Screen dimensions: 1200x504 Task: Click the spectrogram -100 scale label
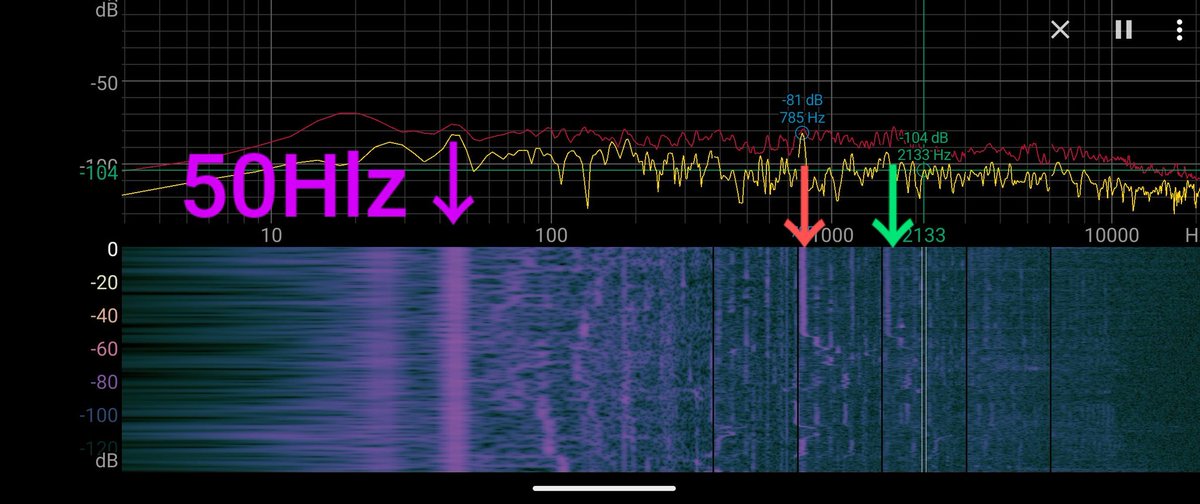(99, 415)
